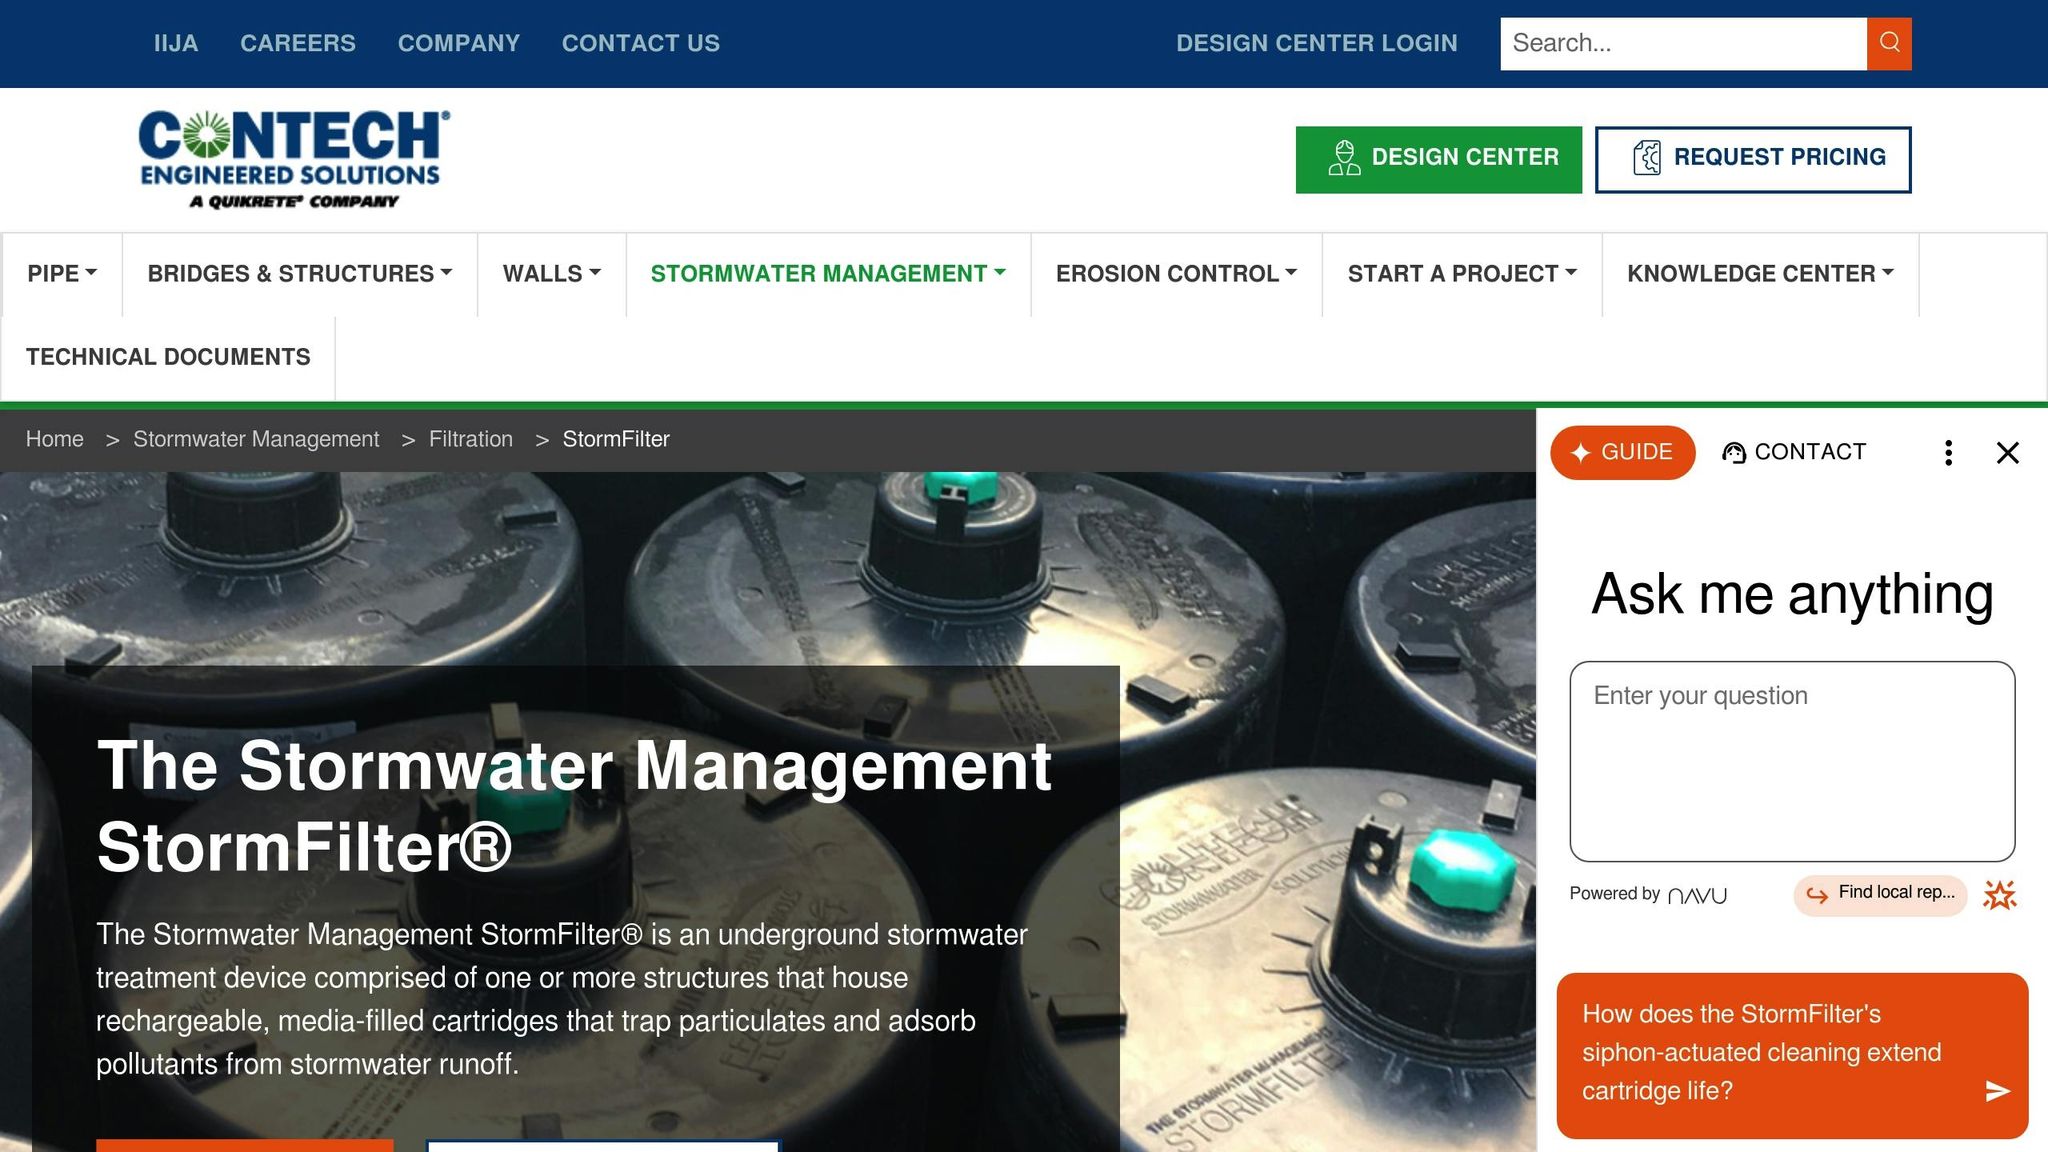Switch to the Contact tab with headset icon

point(1793,452)
